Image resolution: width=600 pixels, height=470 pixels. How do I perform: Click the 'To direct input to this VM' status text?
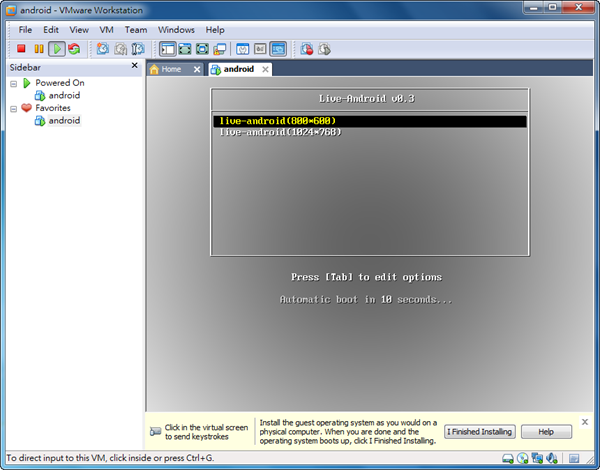tap(110, 458)
